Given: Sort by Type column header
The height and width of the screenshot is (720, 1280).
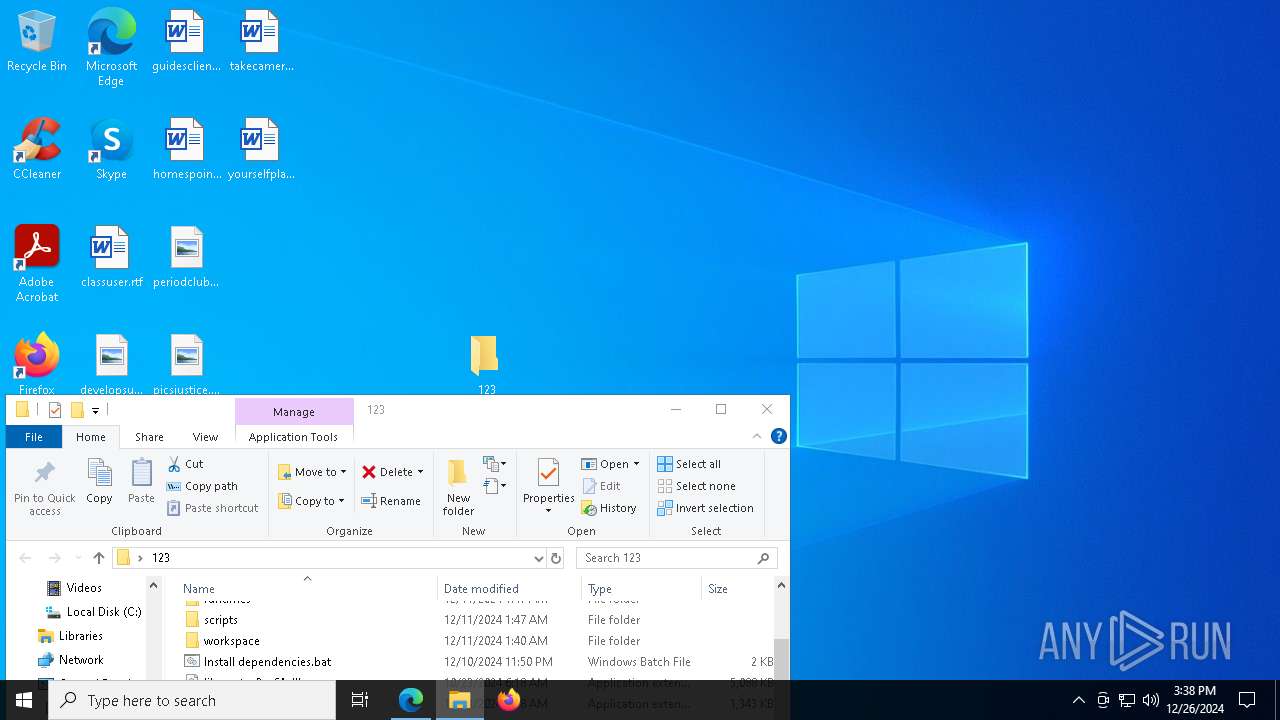Looking at the screenshot, I should [x=641, y=589].
